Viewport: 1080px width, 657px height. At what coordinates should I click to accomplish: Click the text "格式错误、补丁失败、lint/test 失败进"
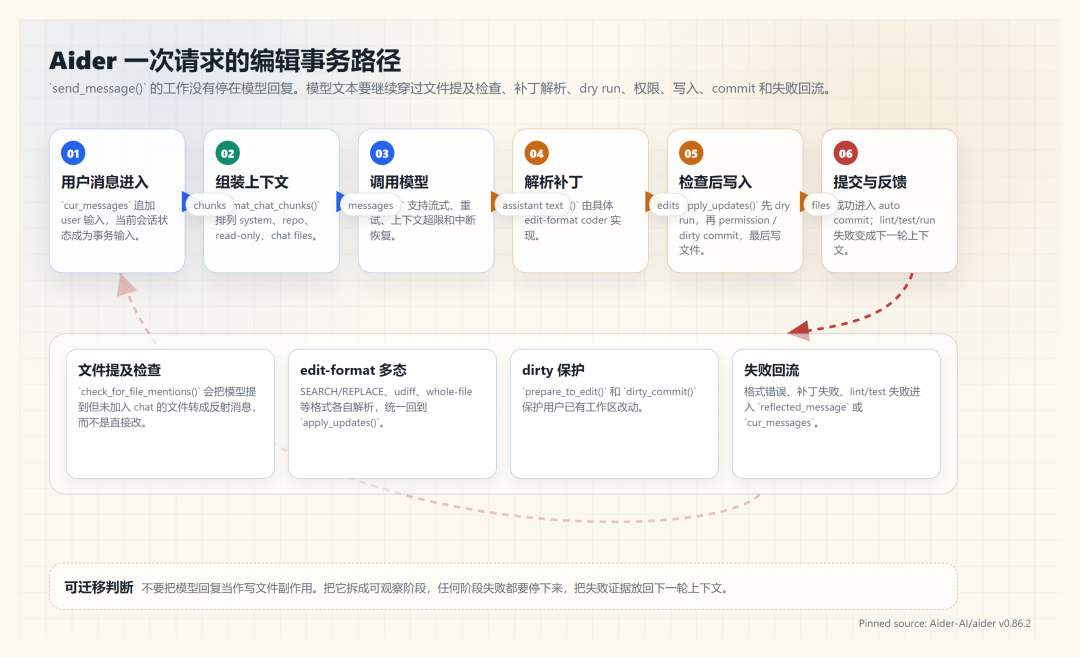click(x=832, y=391)
